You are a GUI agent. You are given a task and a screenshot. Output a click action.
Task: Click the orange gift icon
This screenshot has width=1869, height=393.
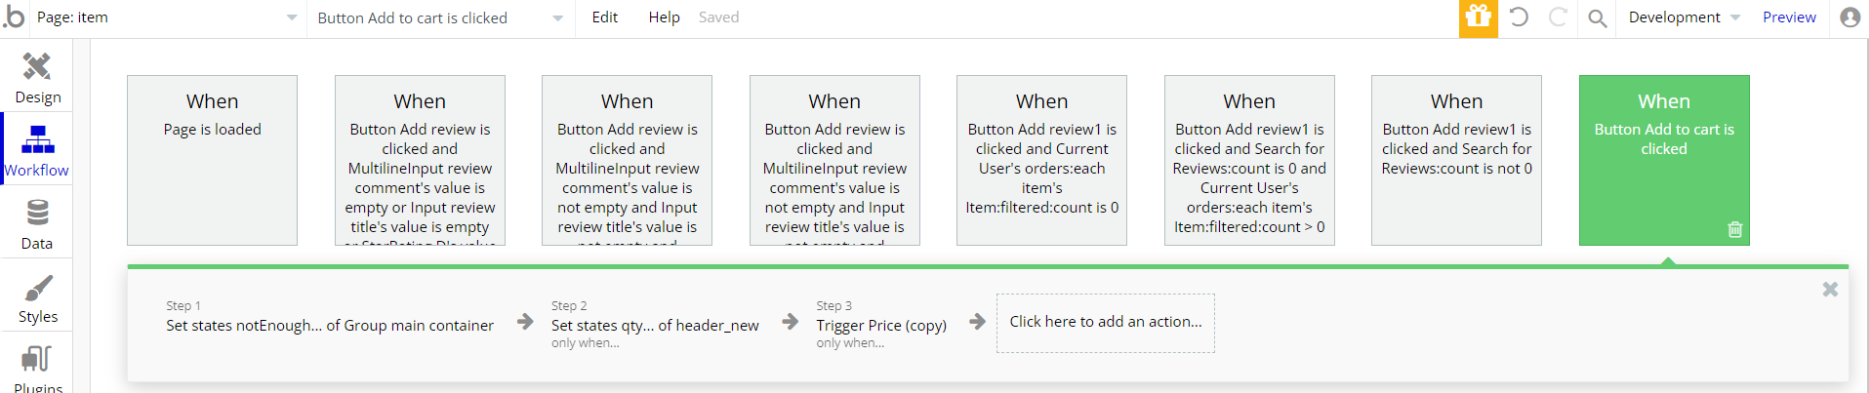tap(1478, 18)
